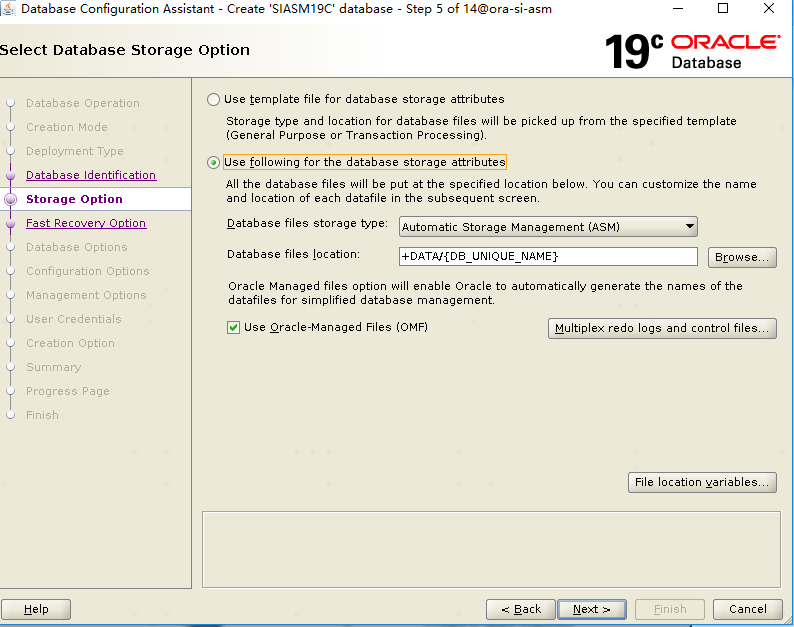Click 'Database Operation' step text
The width and height of the screenshot is (794, 627).
[83, 103]
